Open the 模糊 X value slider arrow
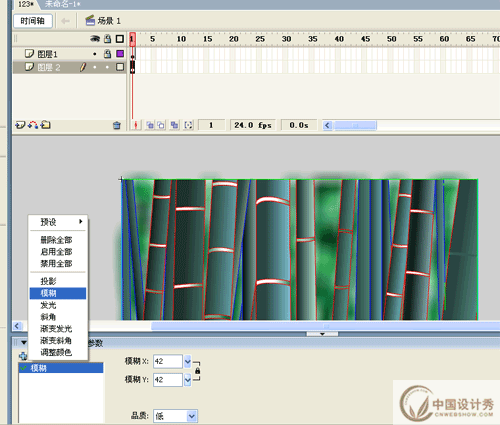This screenshot has width=500, height=425. point(188,361)
